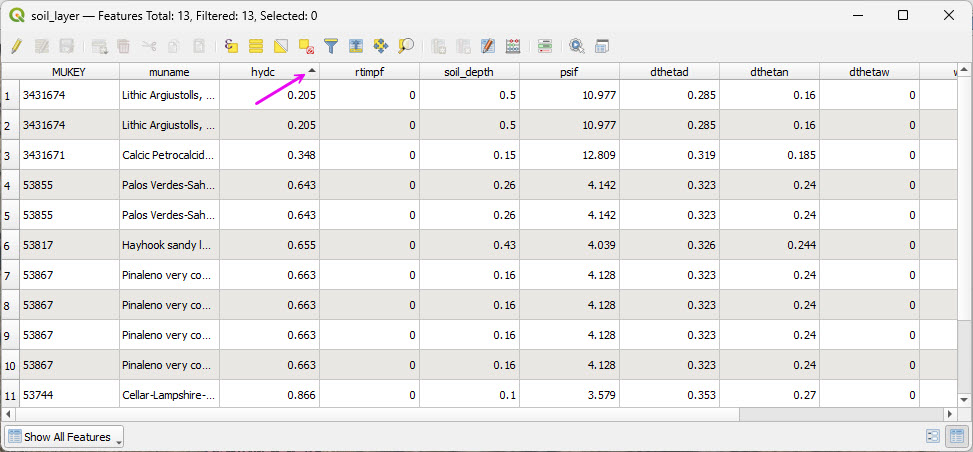Click the MUKEY column header
Viewport: 973px width, 452px height.
pyautogui.click(x=69, y=72)
